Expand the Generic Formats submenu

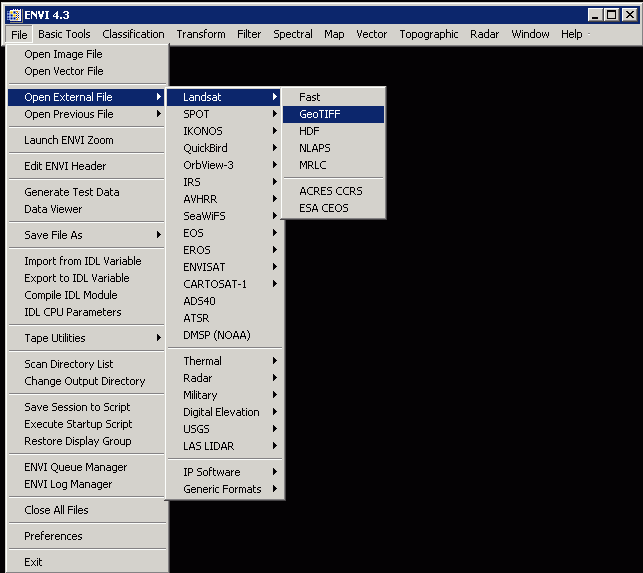(224, 490)
